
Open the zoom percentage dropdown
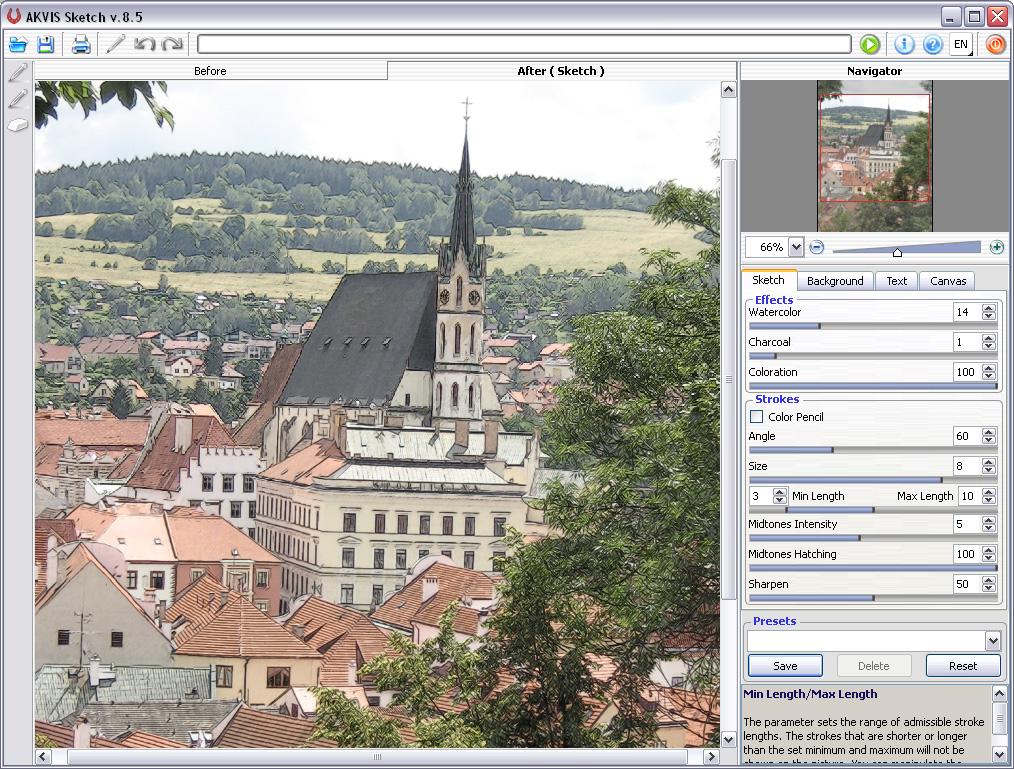pyautogui.click(x=796, y=247)
